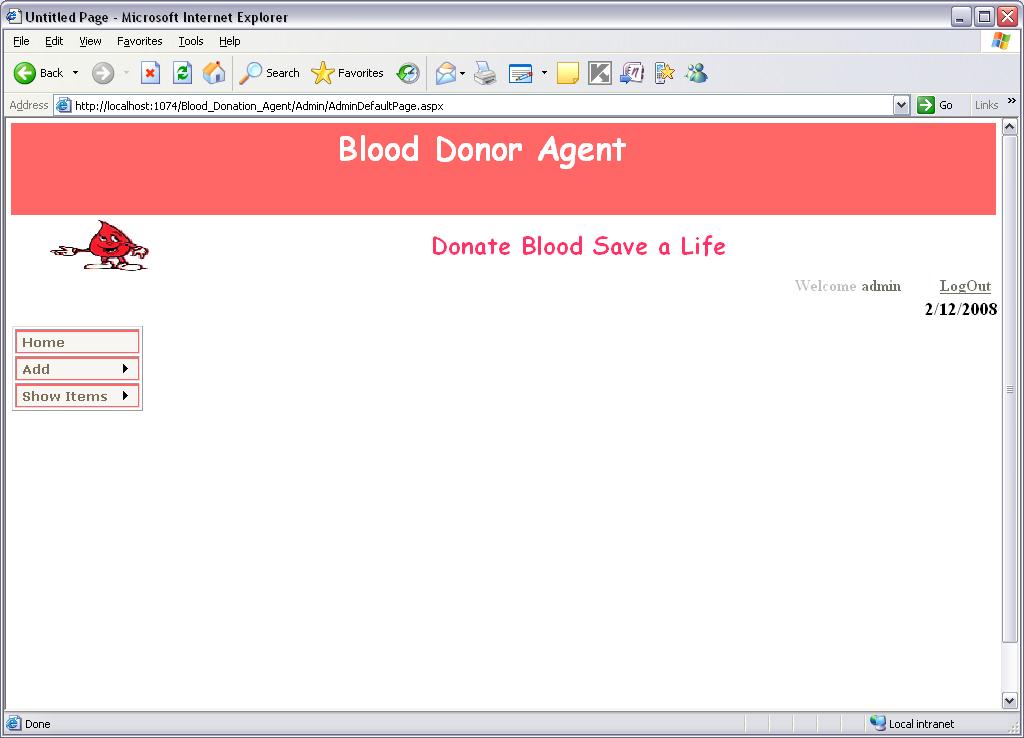The width and height of the screenshot is (1024, 738).
Task: Click the page icon in the address bar
Action: point(63,105)
